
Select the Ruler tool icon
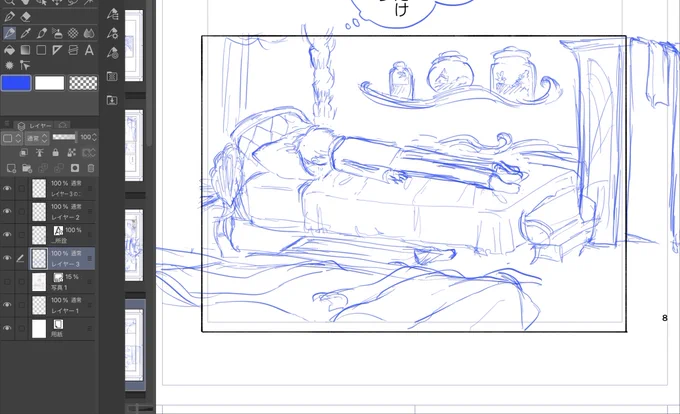pyautogui.click(x=73, y=50)
